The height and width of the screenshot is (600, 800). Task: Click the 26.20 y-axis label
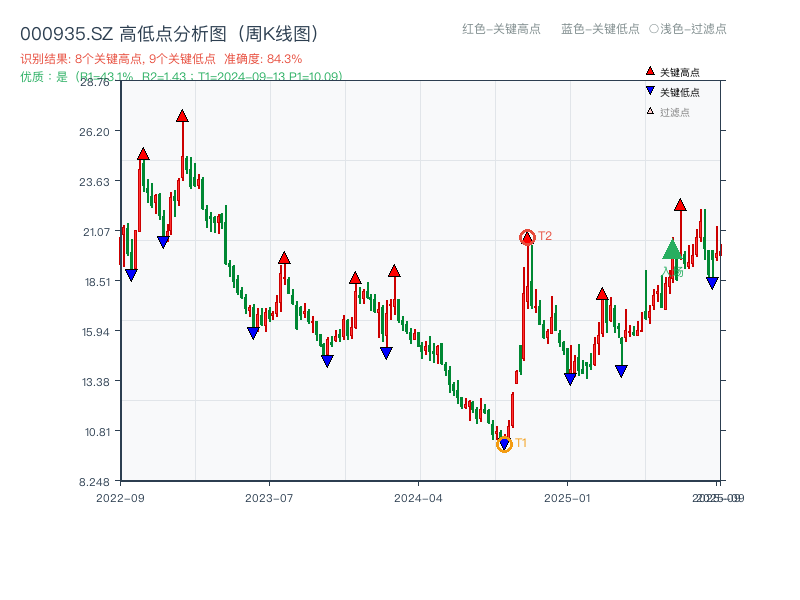(x=94, y=132)
